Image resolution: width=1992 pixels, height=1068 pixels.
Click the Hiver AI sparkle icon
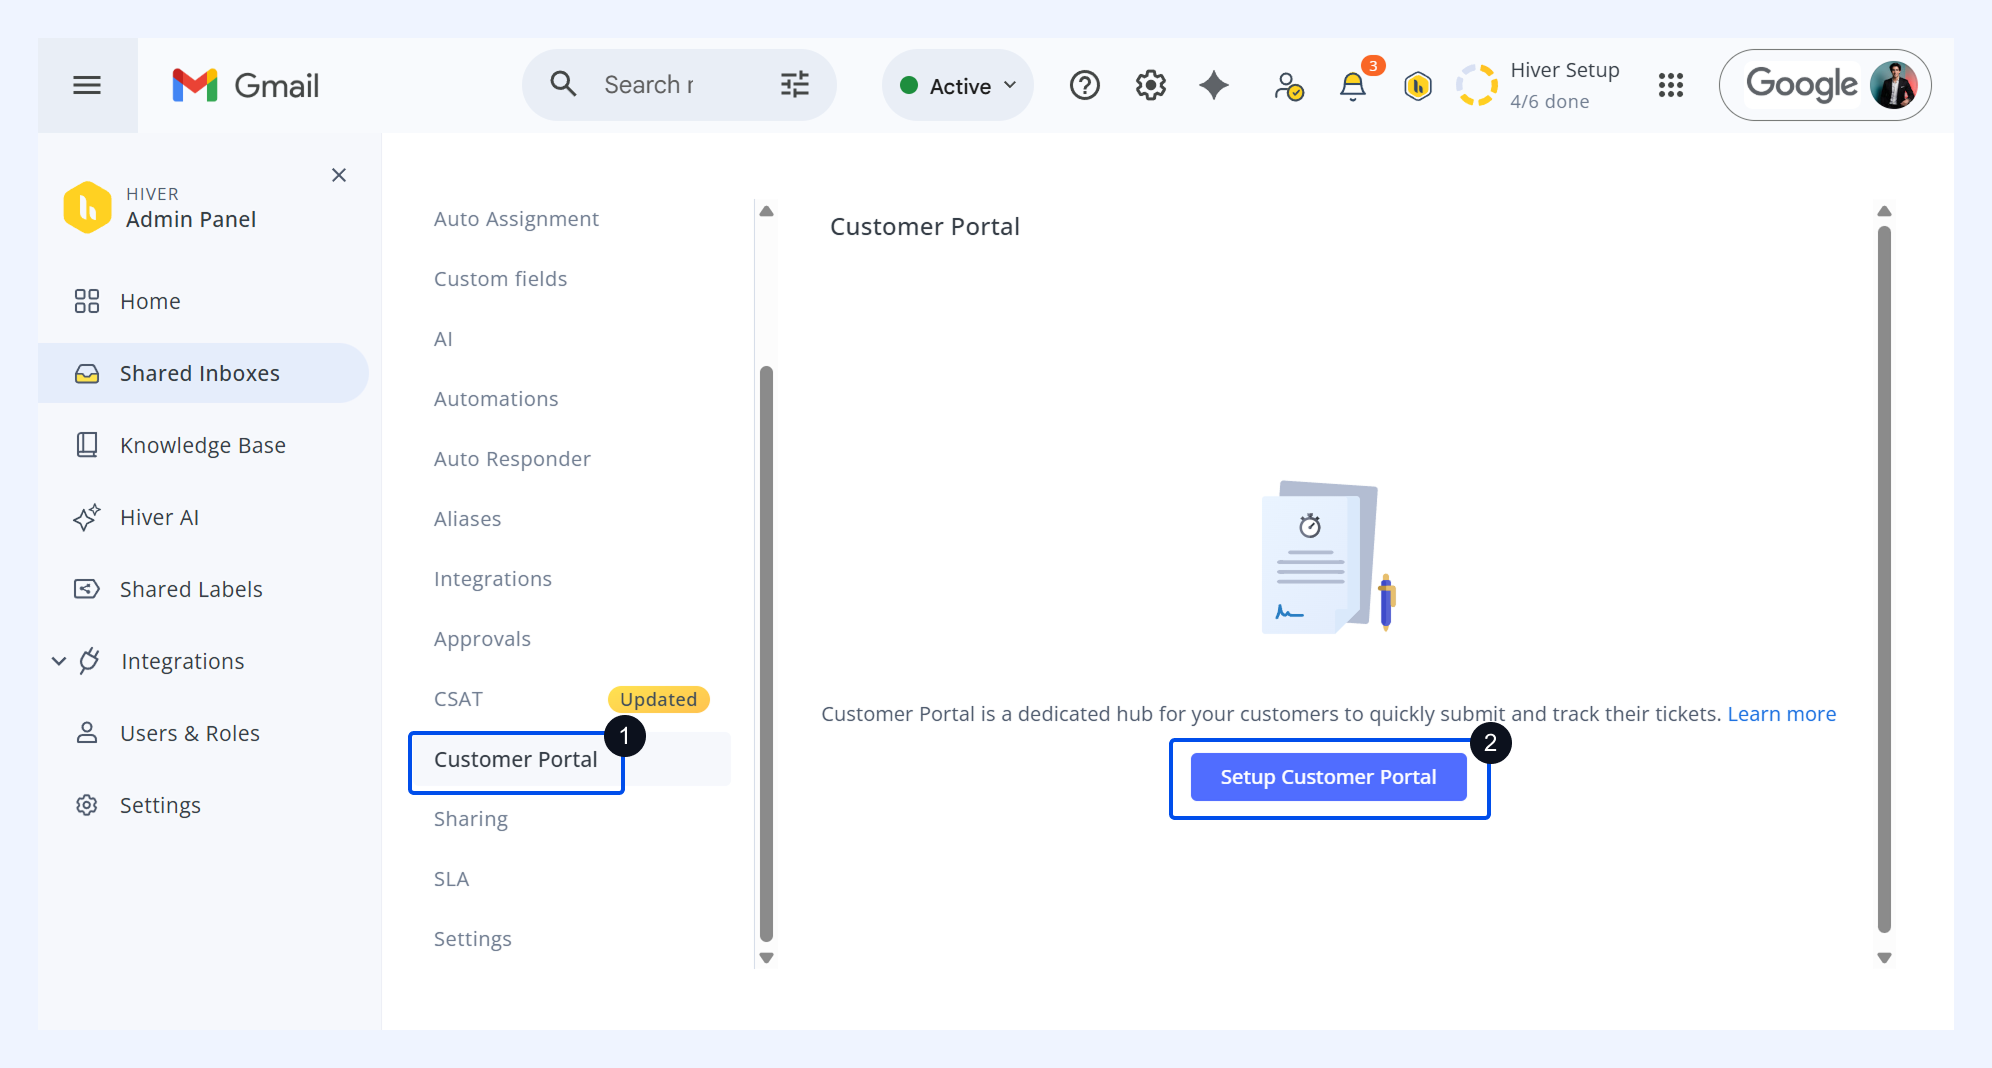tap(87, 517)
